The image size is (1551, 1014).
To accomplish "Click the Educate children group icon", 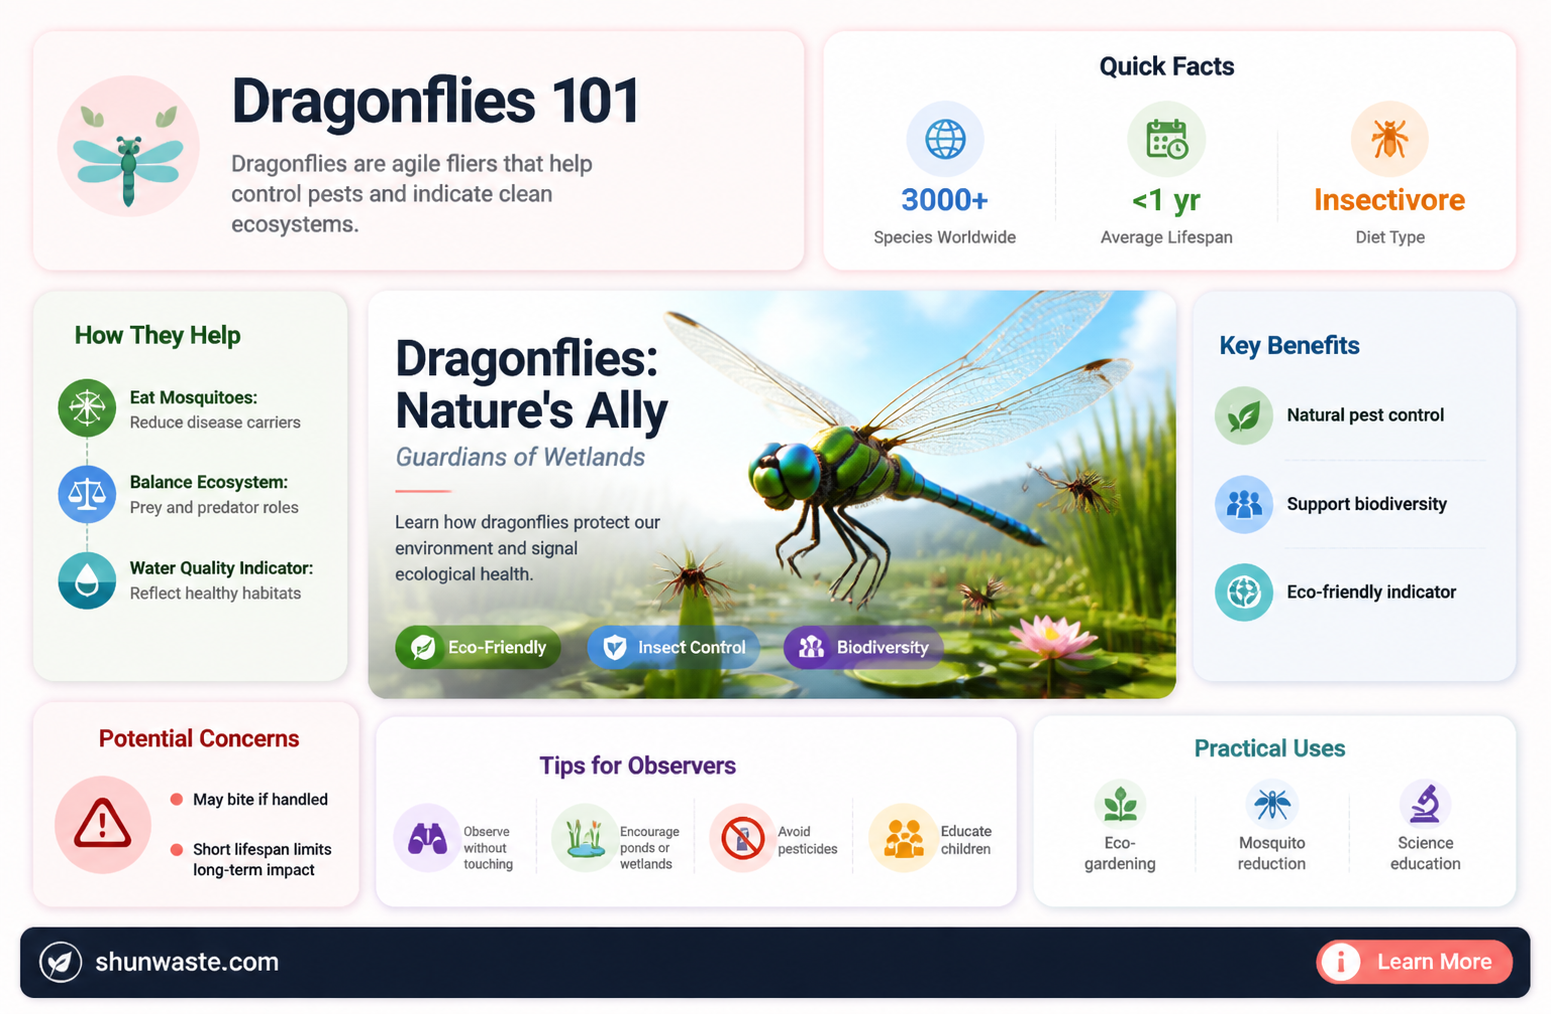I will point(903,838).
